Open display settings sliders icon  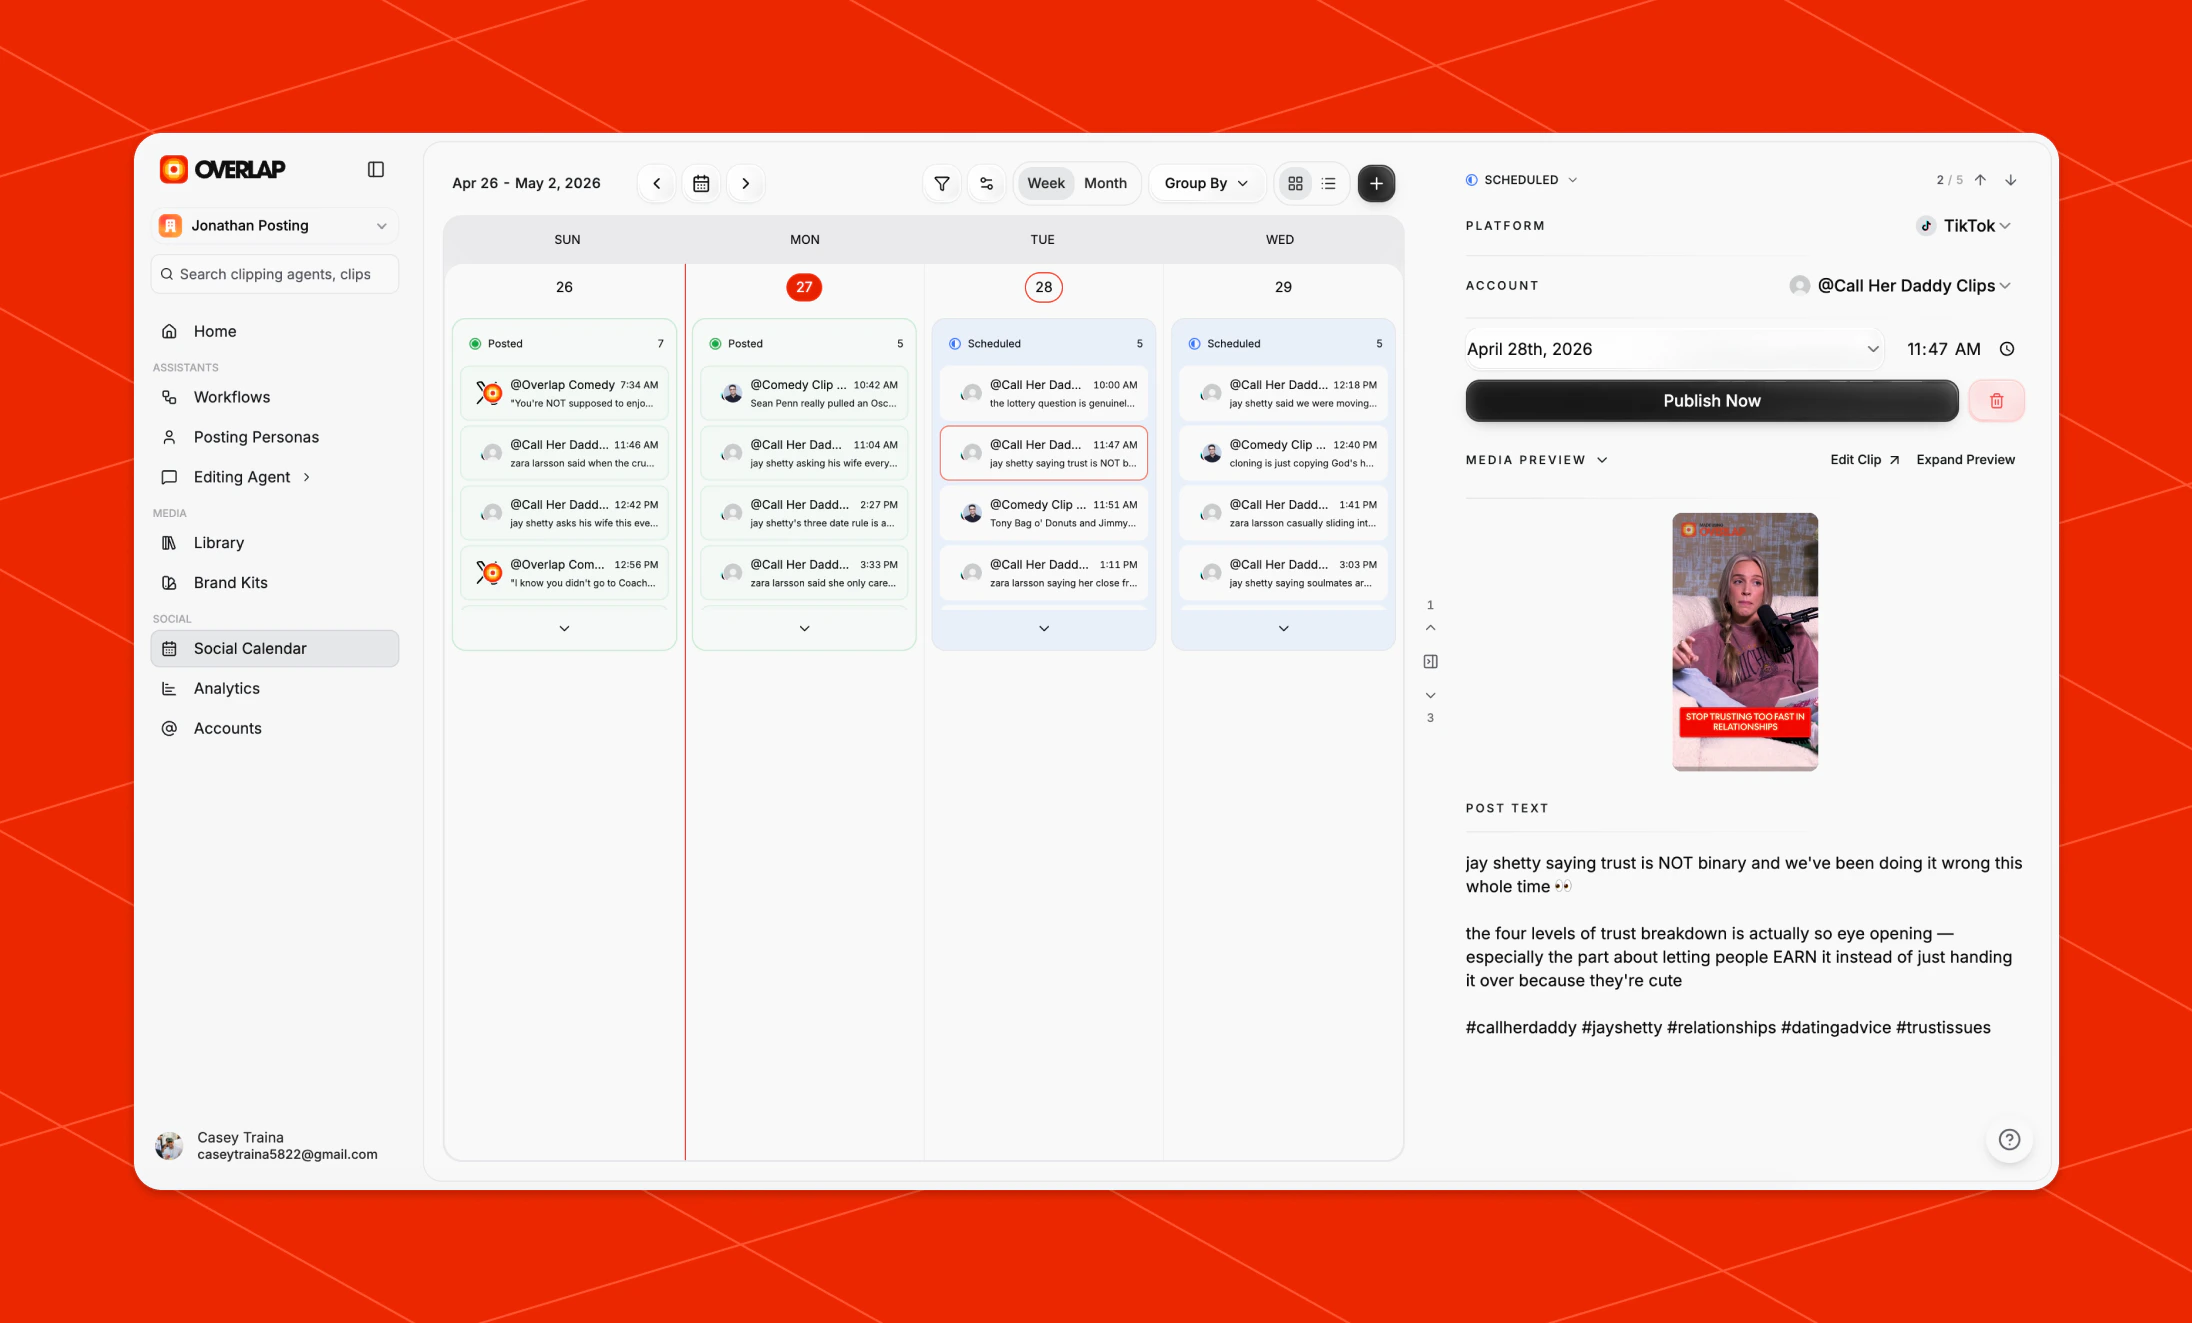987,184
